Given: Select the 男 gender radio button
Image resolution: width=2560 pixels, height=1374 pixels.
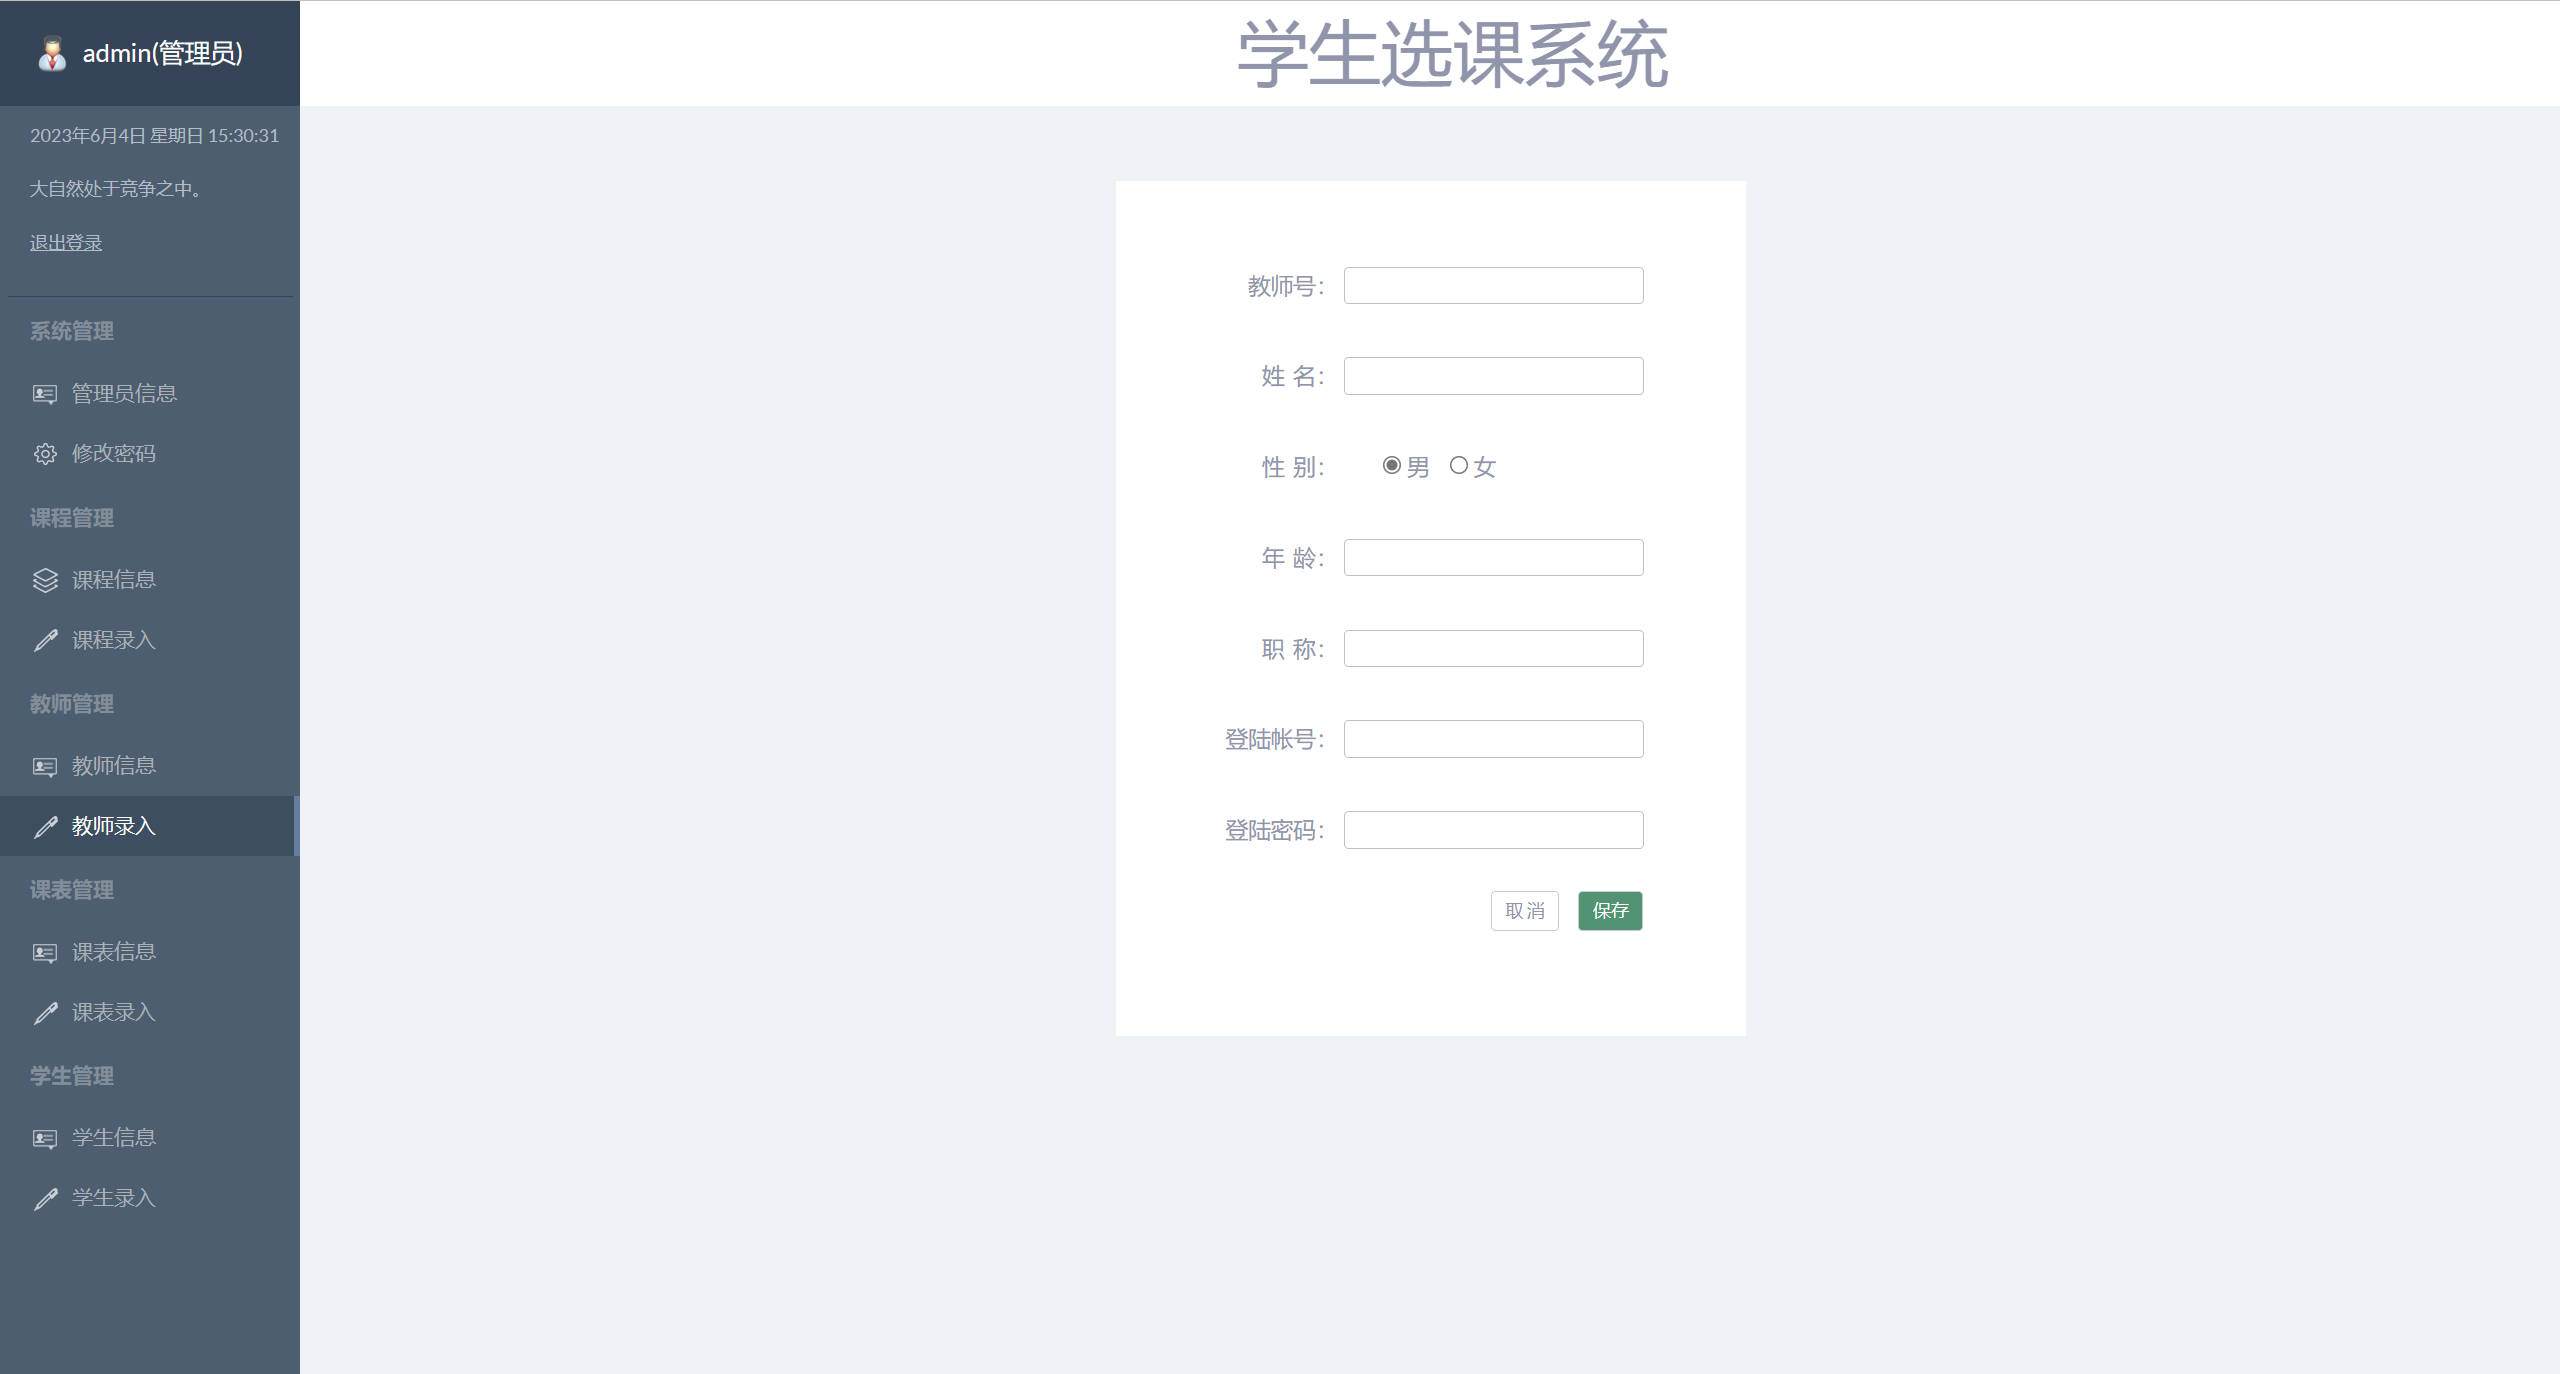Looking at the screenshot, I should (1390, 465).
